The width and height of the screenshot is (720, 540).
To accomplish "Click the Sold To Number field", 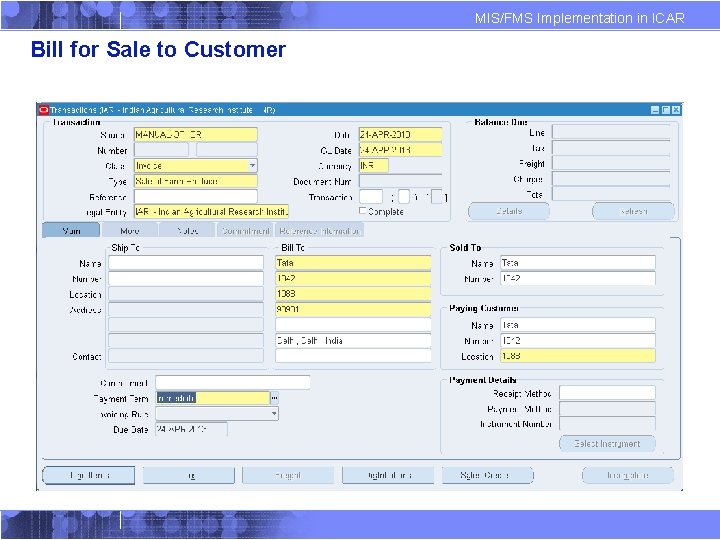I will tap(578, 278).
